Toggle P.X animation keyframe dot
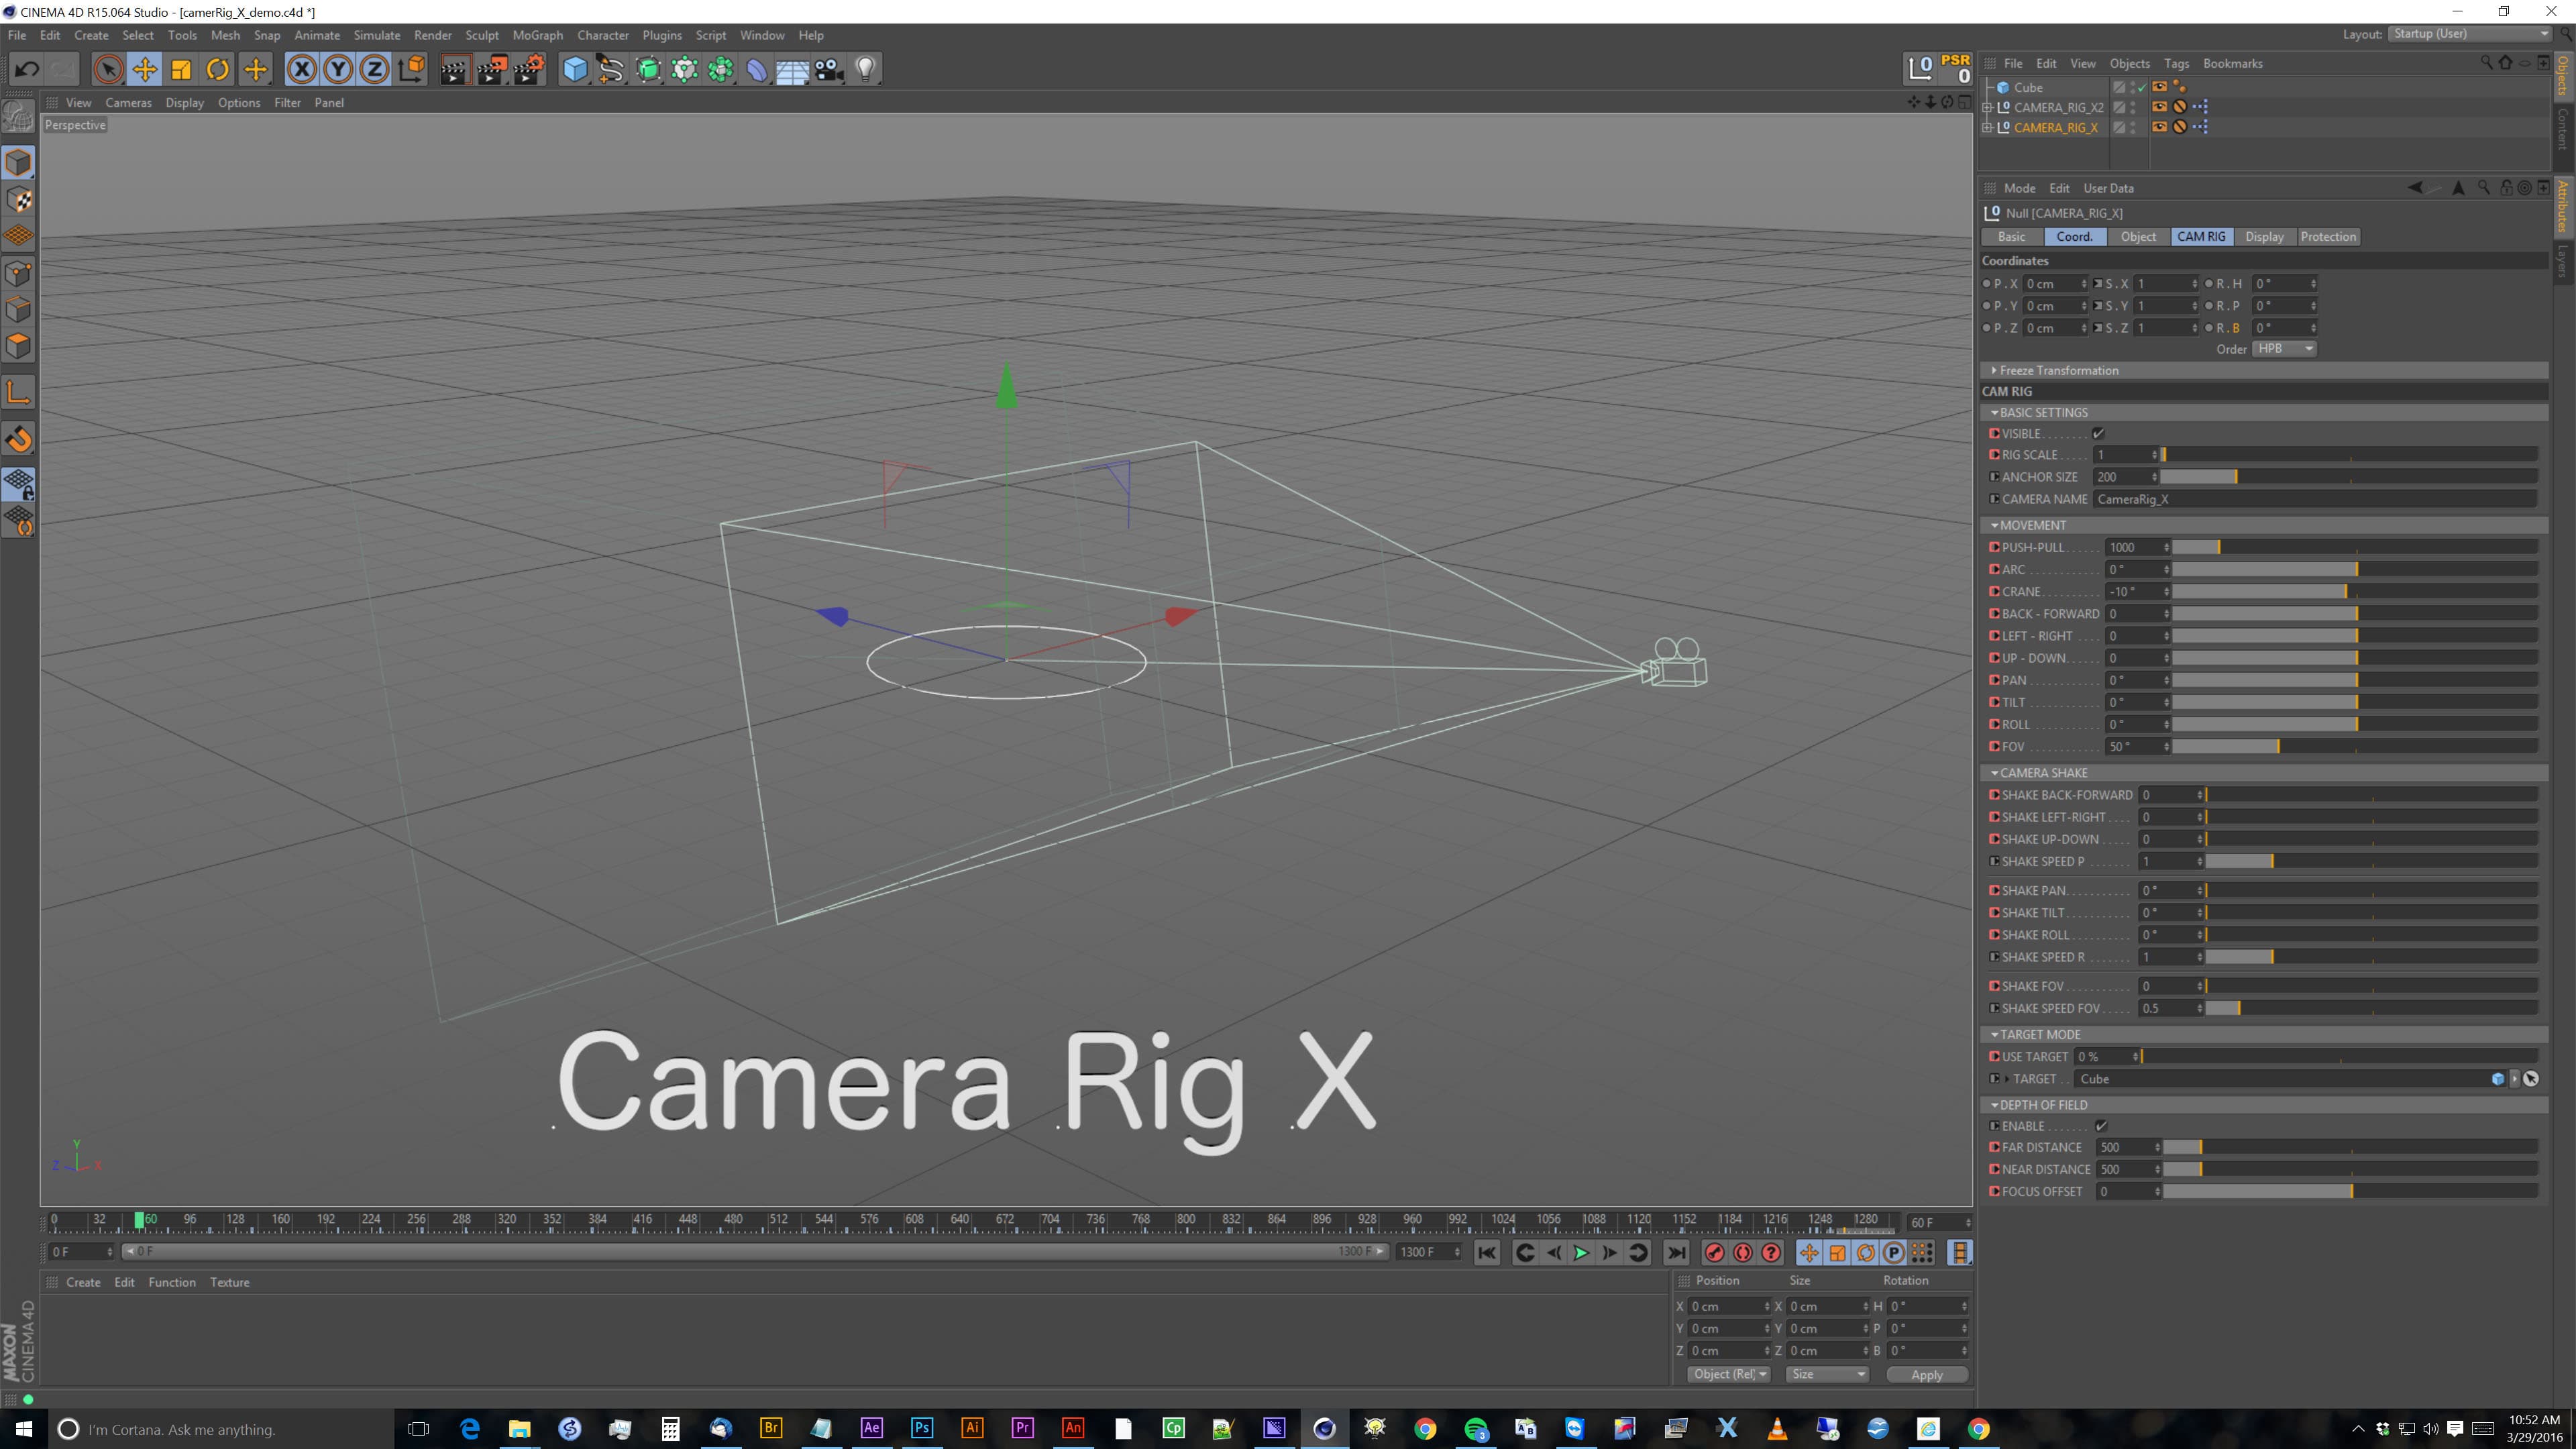Screen dimensions: 2576x1449 (1986, 284)
